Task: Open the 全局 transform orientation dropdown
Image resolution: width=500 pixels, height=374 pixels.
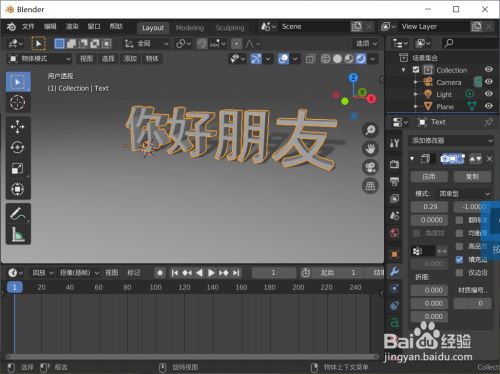Action: 146,44
